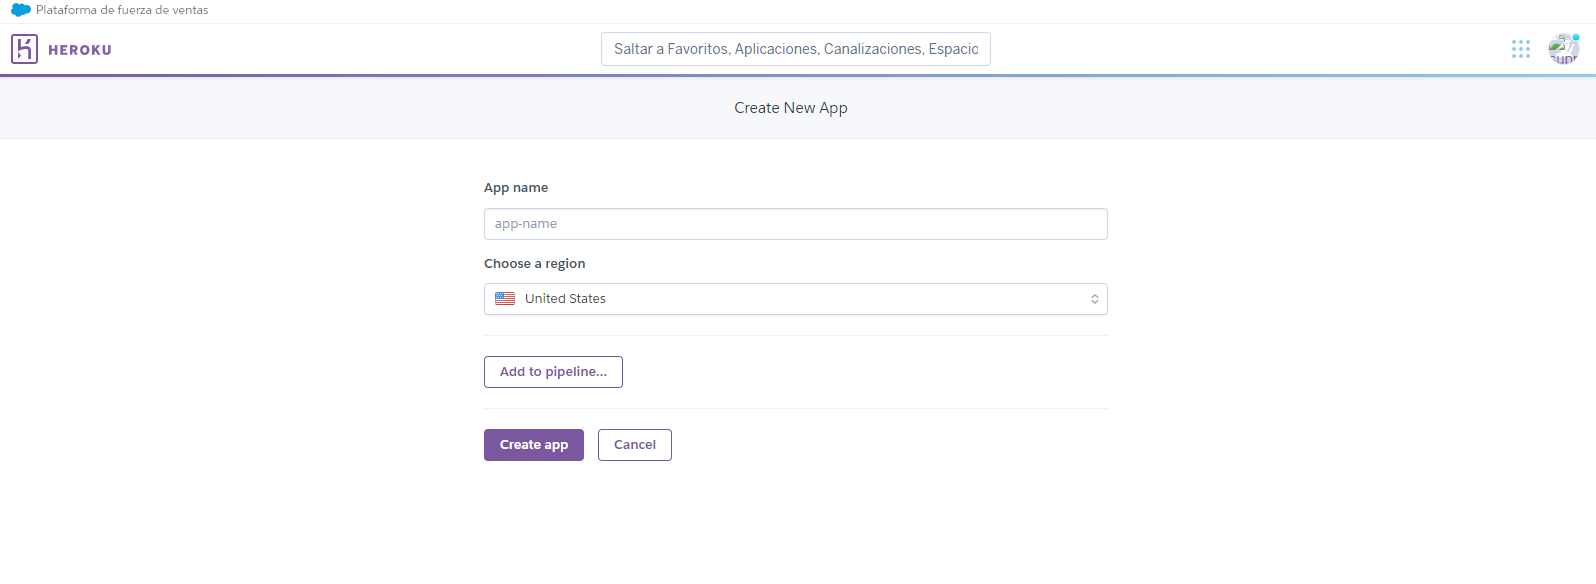Click the Plataforma de fuerza de ventas text

pos(122,10)
